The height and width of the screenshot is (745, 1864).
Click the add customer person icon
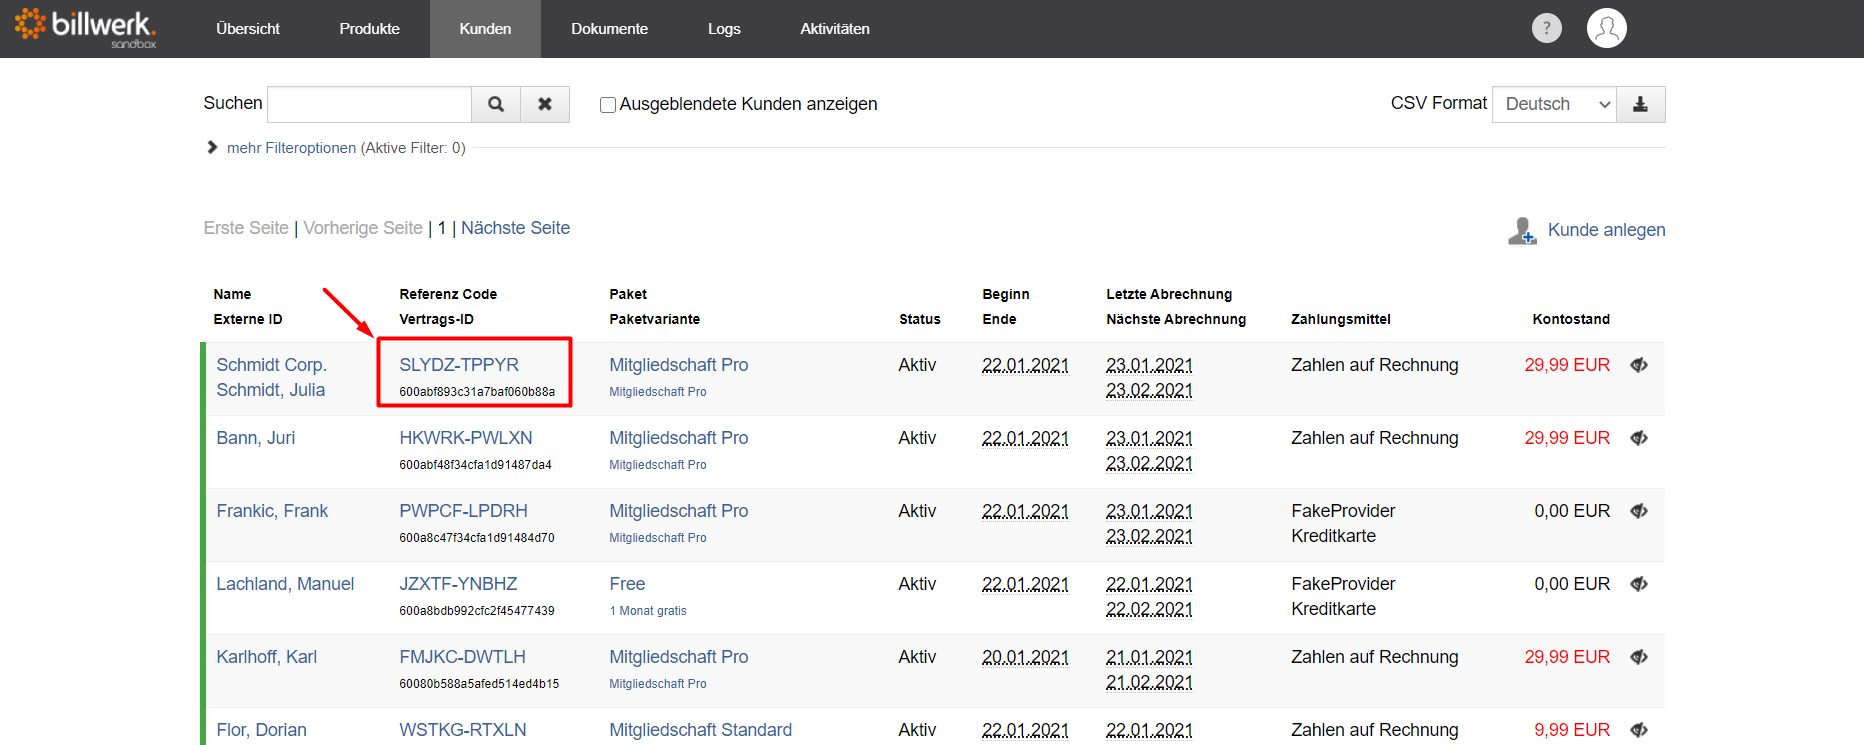coord(1522,231)
